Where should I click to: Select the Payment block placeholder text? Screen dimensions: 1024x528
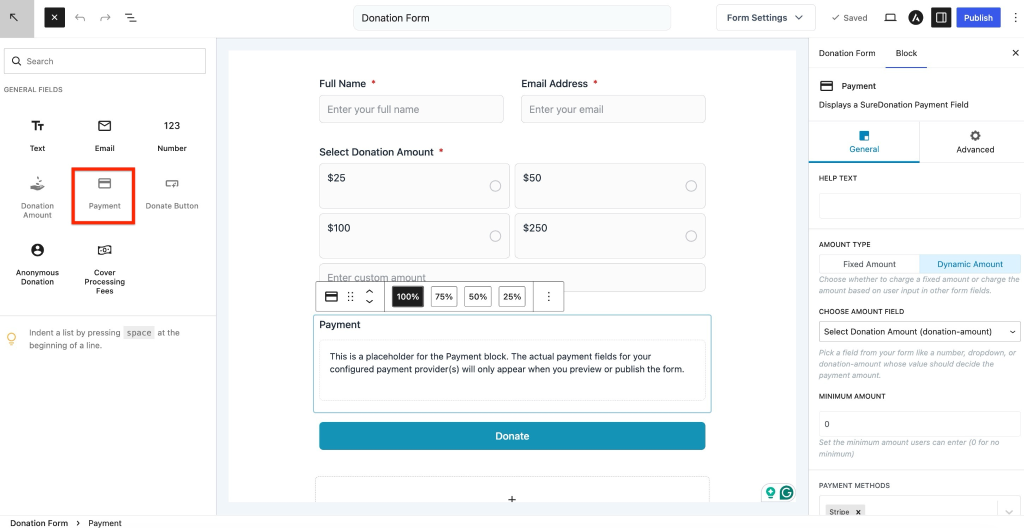(x=507, y=363)
